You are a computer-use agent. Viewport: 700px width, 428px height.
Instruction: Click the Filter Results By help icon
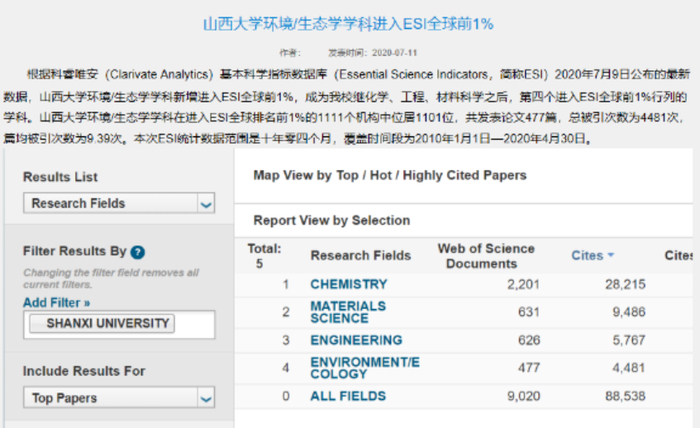click(138, 253)
